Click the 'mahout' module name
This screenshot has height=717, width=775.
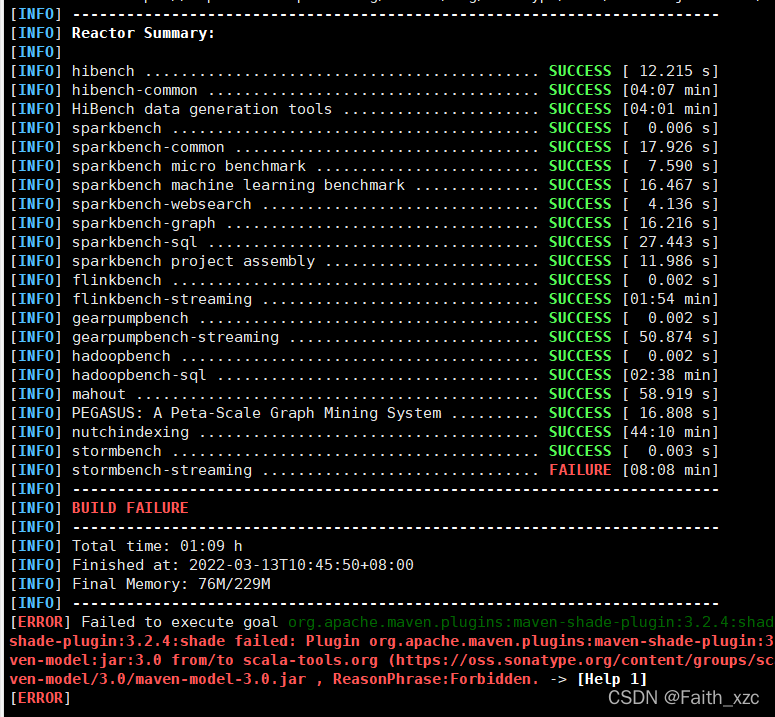(99, 394)
